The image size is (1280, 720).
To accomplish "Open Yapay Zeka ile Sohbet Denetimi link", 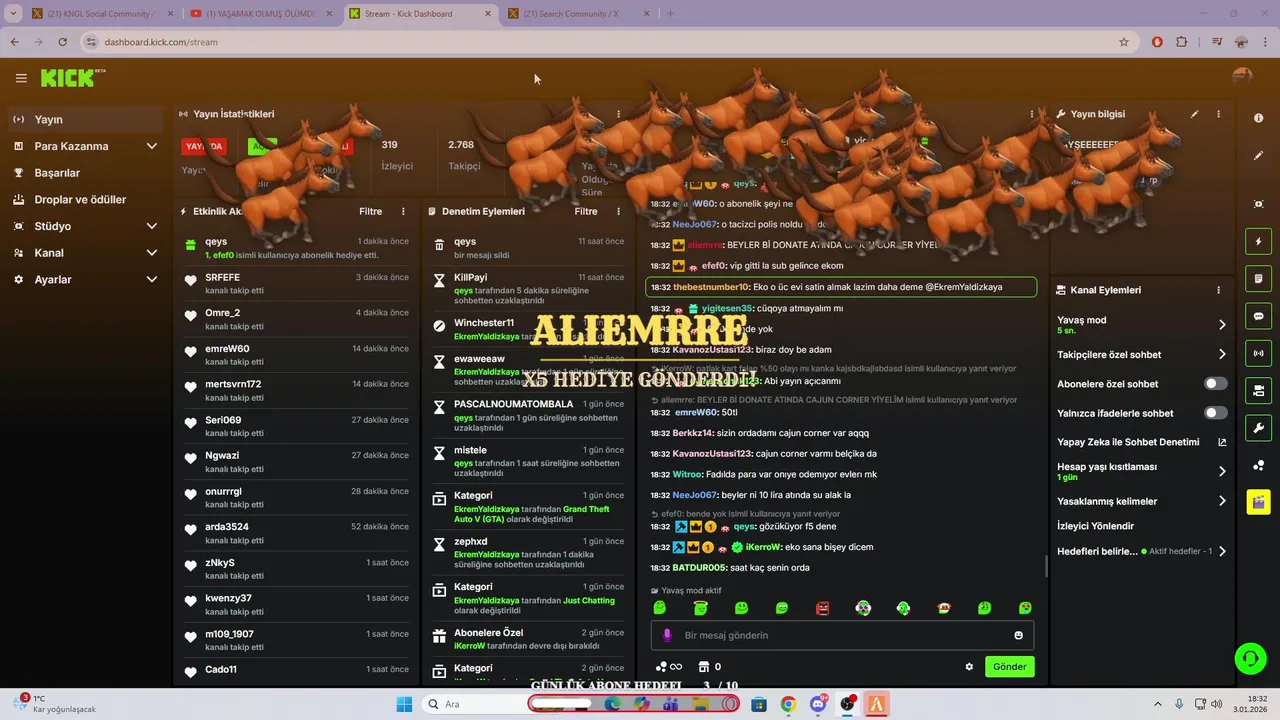I will pyautogui.click(x=1142, y=442).
